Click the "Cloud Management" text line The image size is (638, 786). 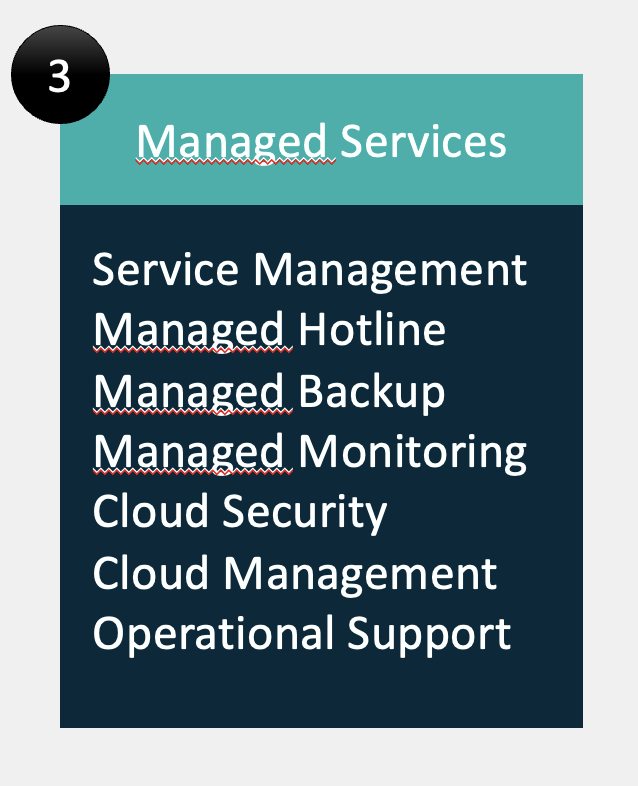[x=294, y=574]
